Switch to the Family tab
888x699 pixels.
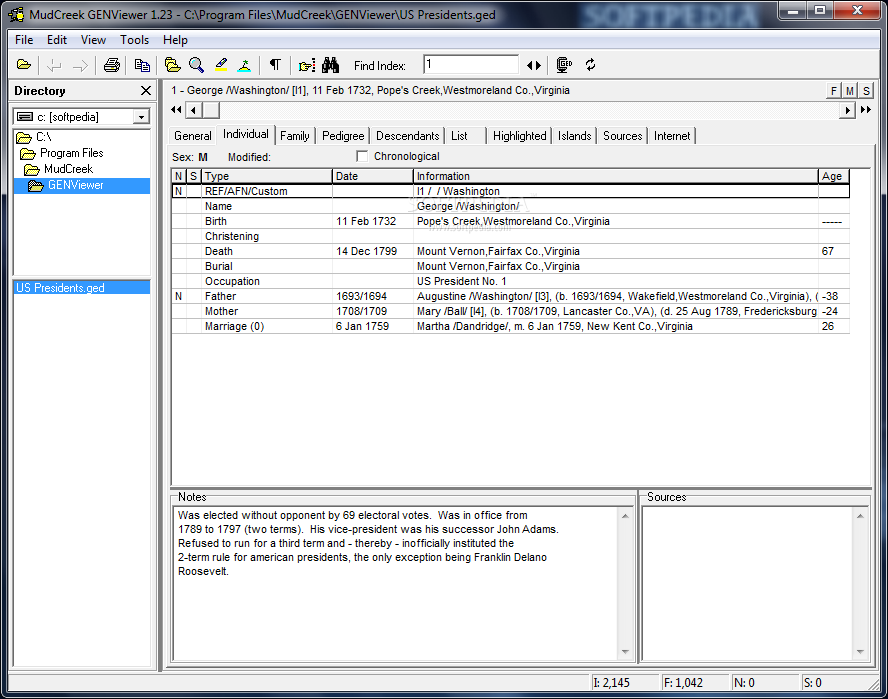click(294, 136)
